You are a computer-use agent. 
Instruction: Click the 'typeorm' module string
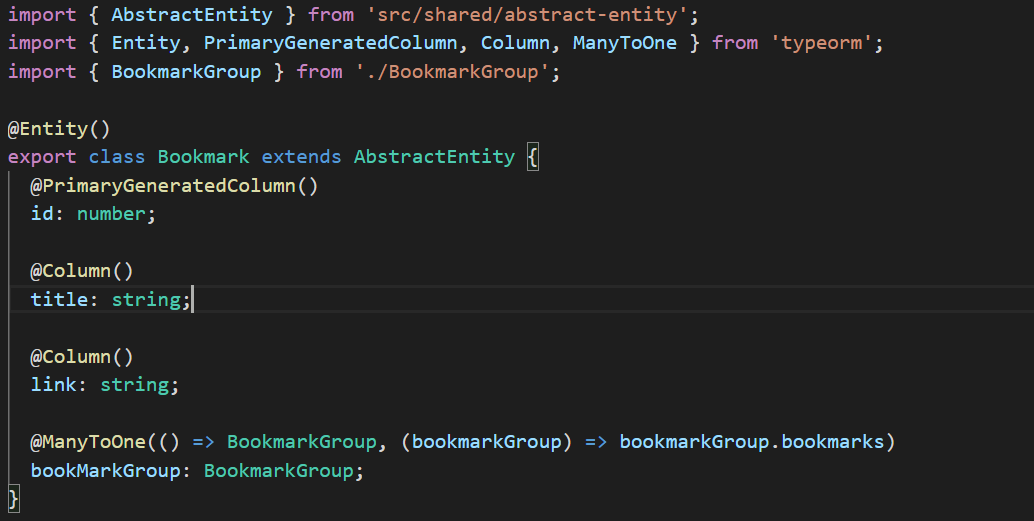point(822,43)
